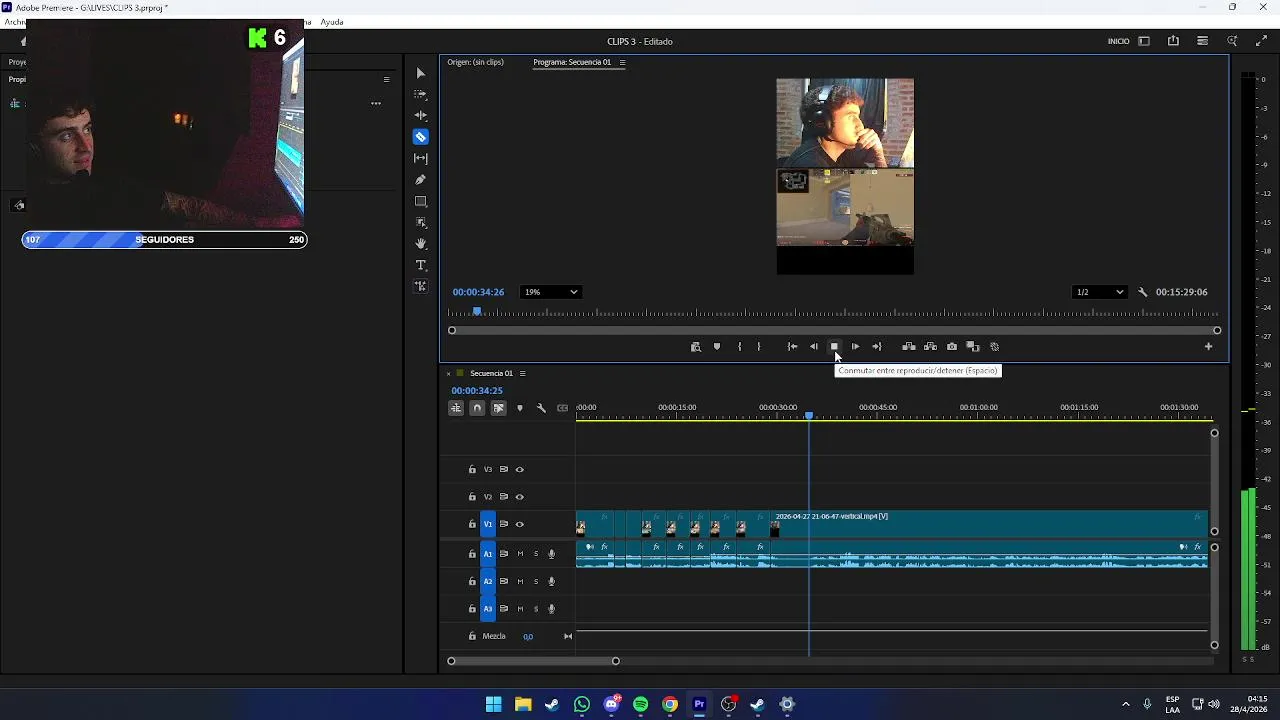Click the INICIO button
This screenshot has height=720, width=1280.
pos(1118,41)
